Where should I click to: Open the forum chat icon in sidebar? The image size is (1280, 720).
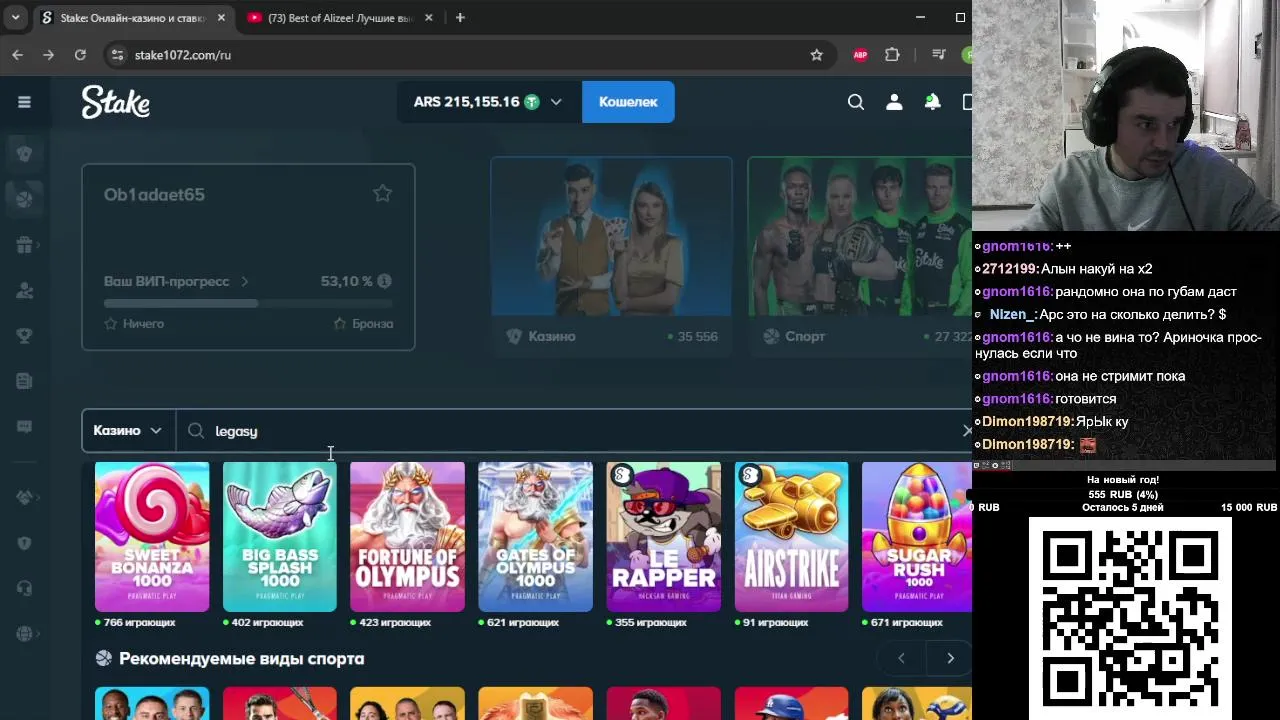coord(24,427)
